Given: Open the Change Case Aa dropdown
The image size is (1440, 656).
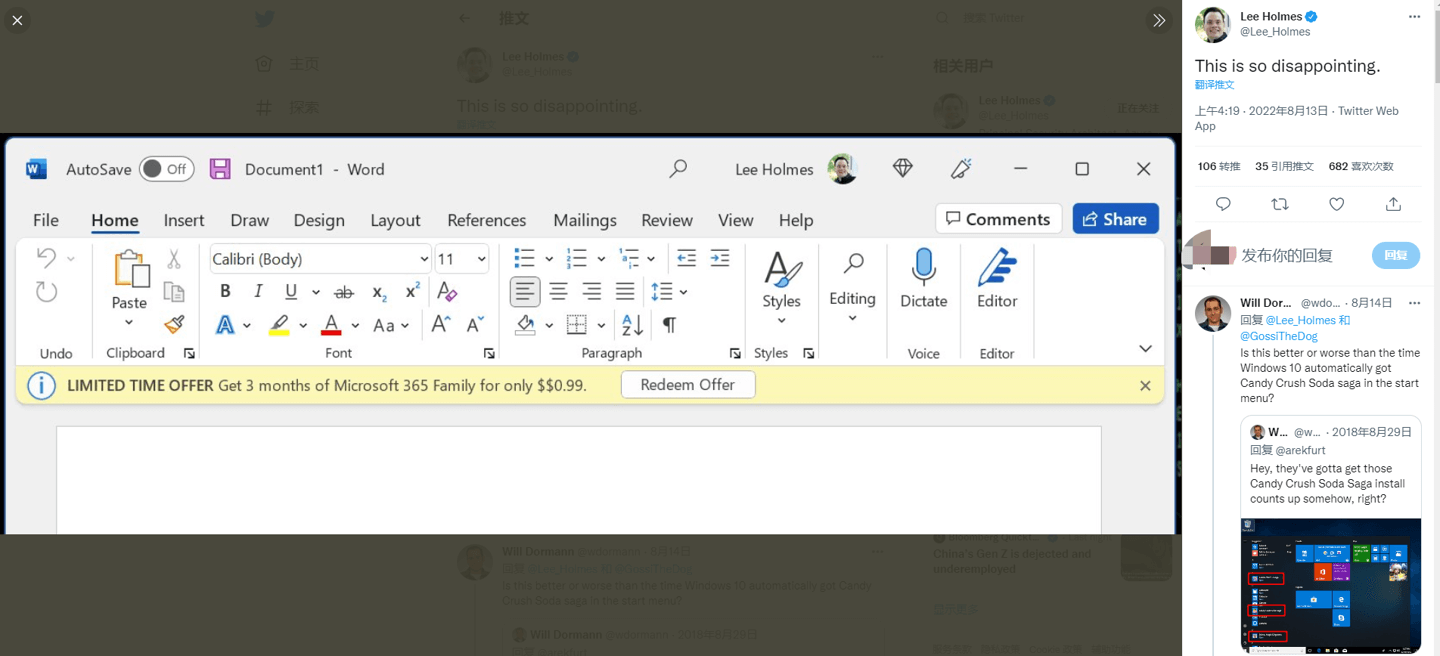Looking at the screenshot, I should pyautogui.click(x=391, y=325).
